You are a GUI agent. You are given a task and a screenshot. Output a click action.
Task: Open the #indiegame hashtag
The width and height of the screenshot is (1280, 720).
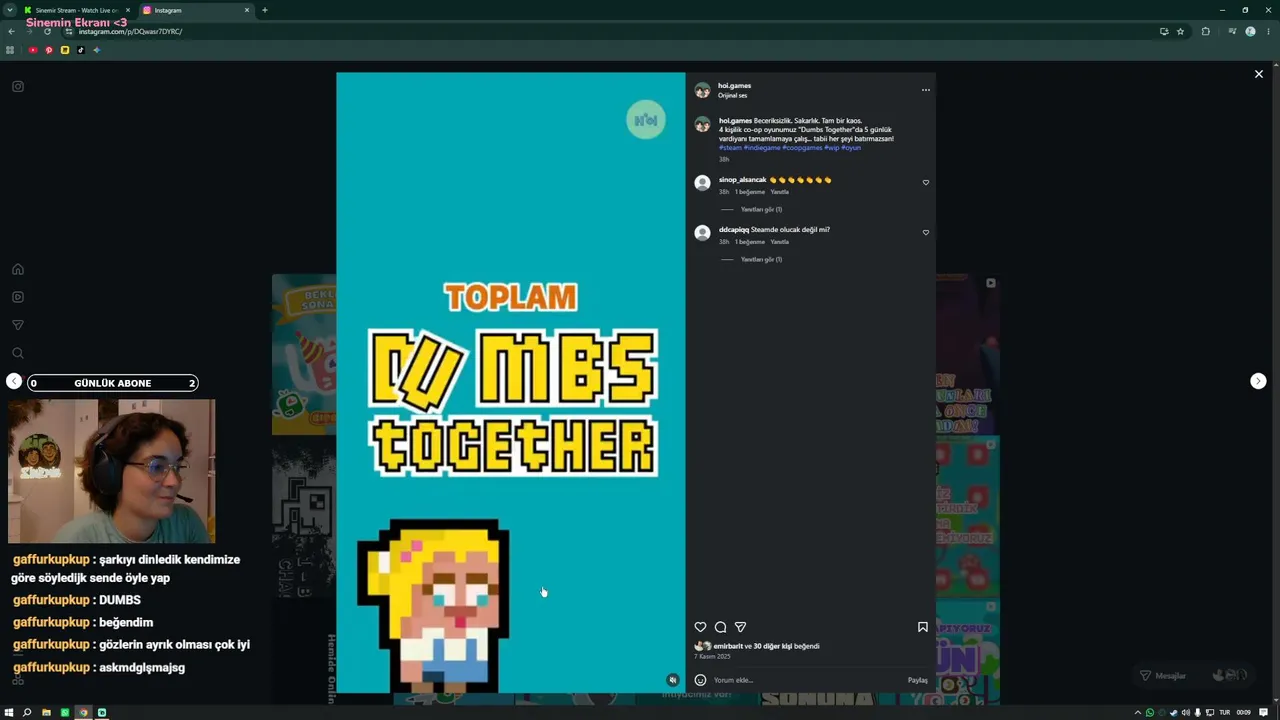point(762,148)
